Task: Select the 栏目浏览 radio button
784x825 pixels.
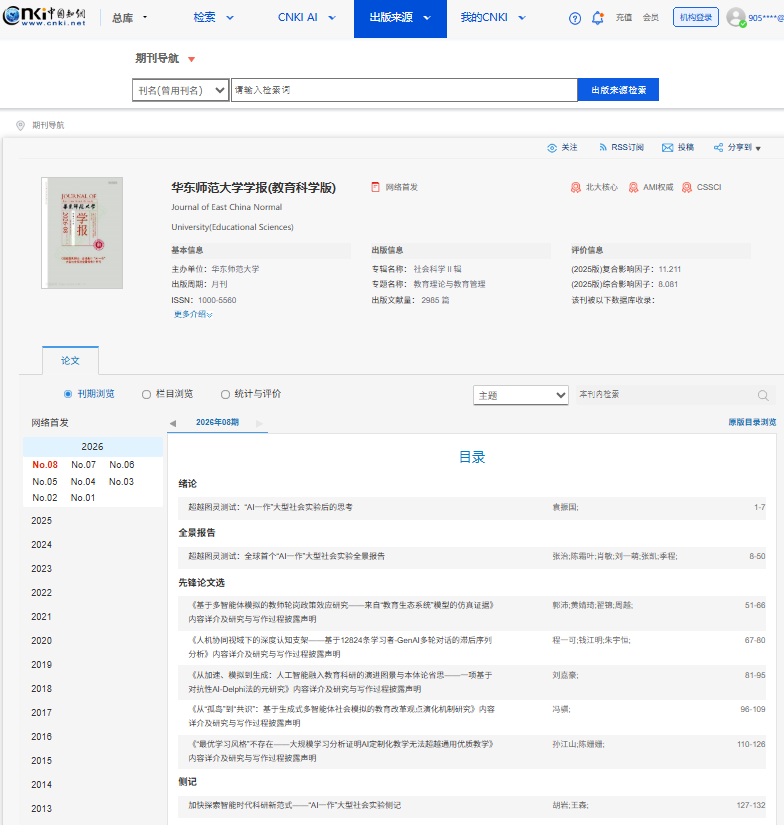Action: coord(146,394)
